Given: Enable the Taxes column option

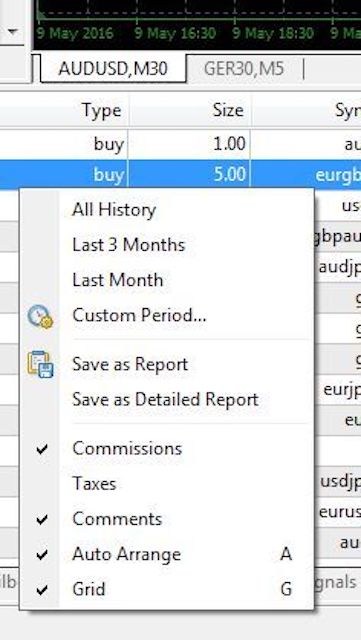Looking at the screenshot, I should (167, 484).
